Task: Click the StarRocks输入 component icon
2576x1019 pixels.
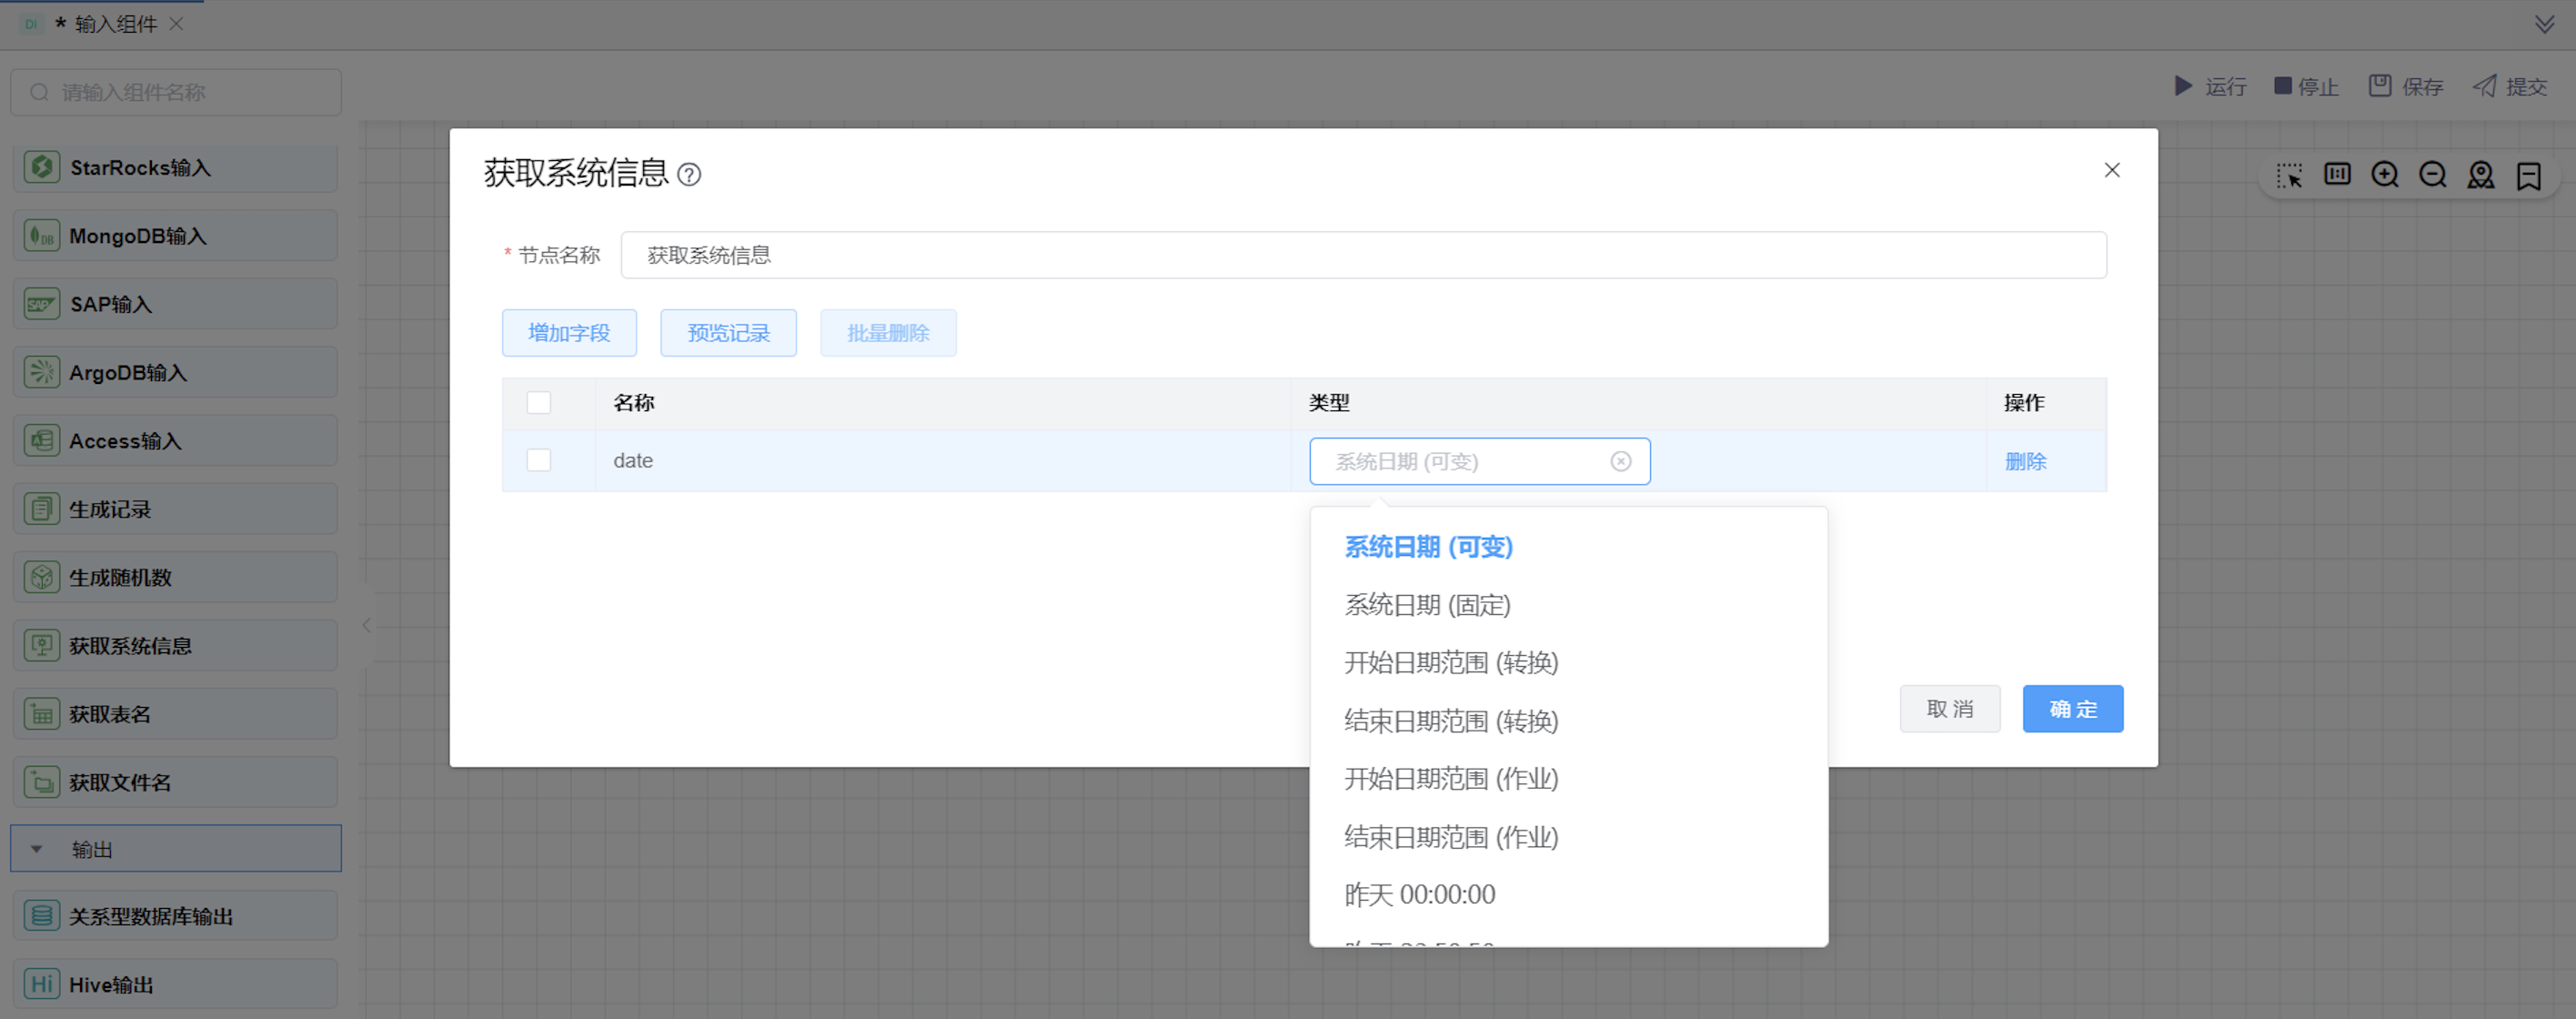Action: pos(42,167)
